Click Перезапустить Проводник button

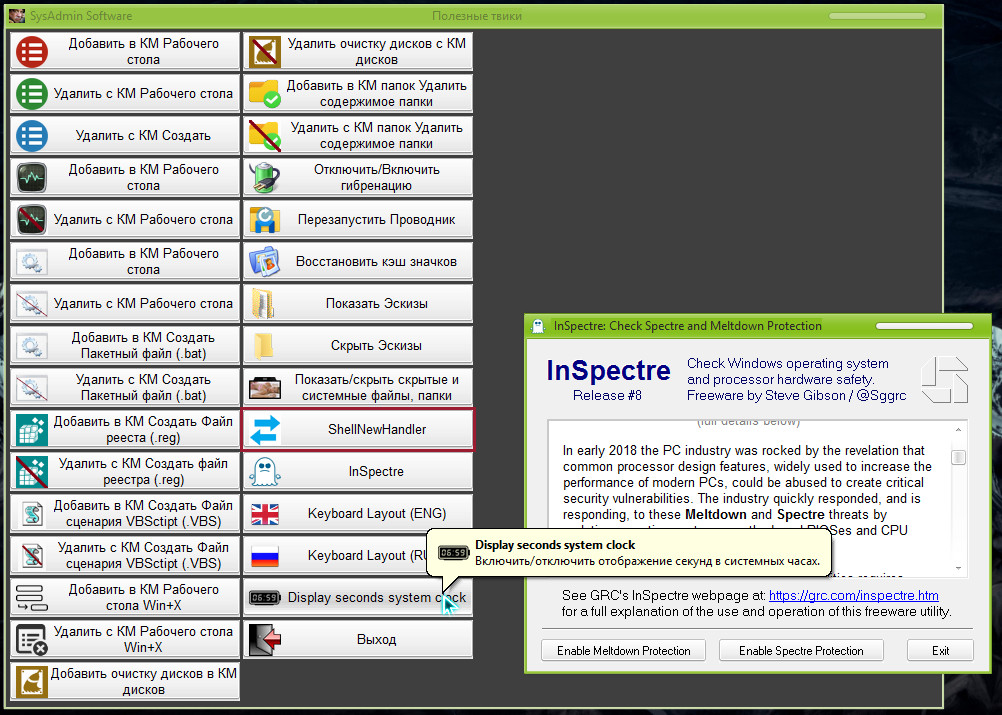click(x=358, y=219)
